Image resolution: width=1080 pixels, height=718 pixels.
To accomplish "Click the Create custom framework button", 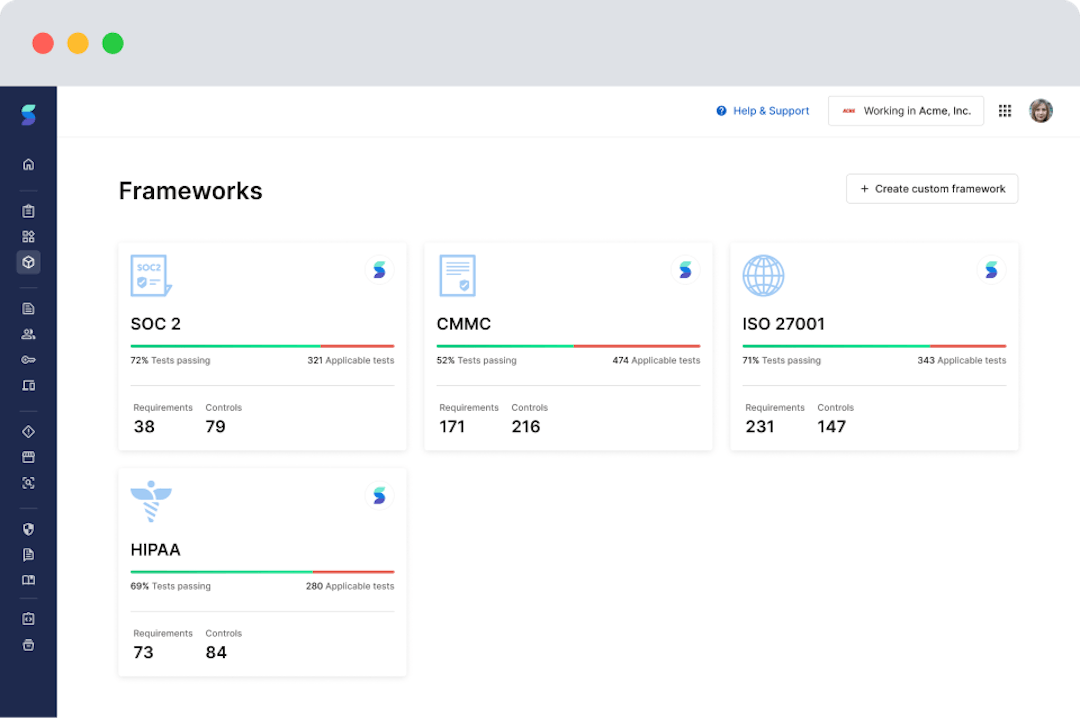I will pos(931,188).
